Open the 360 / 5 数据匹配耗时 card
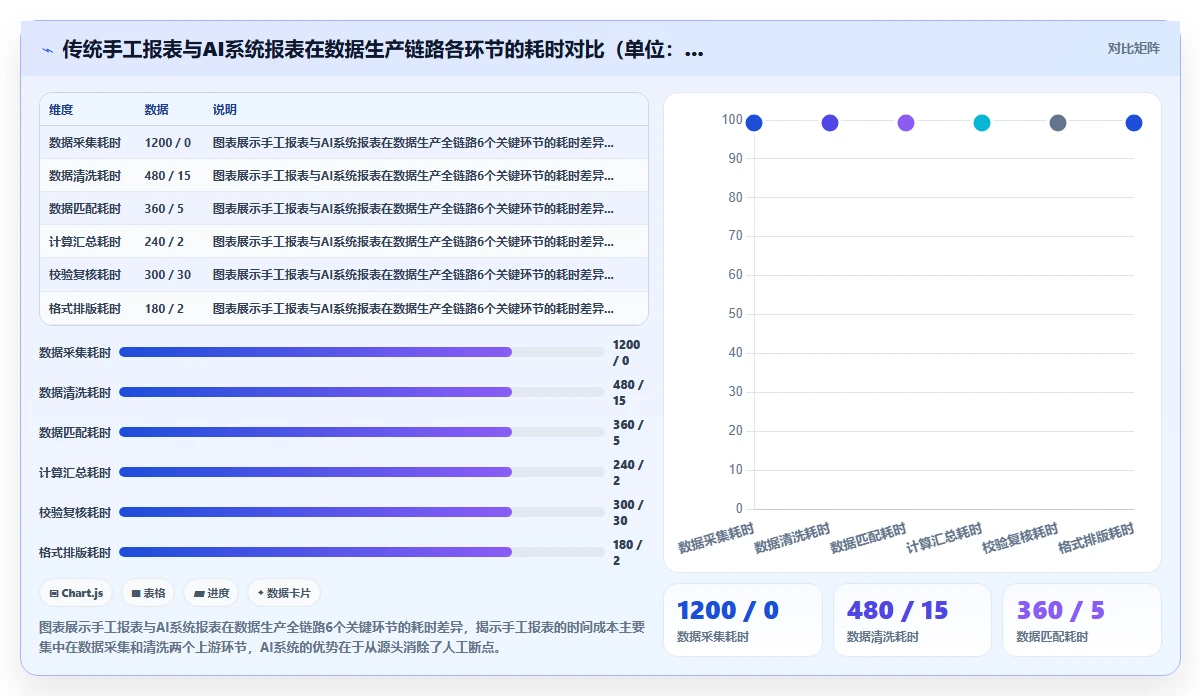Viewport: 1201px width, 696px height. [x=1082, y=620]
